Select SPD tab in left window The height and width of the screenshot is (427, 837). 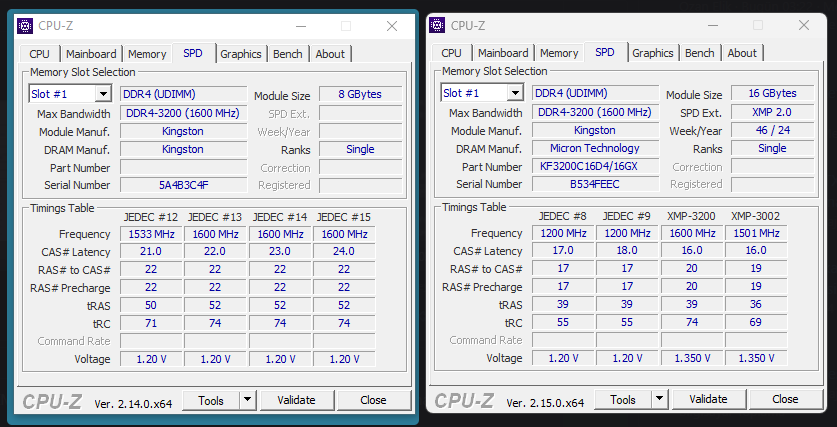click(193, 53)
